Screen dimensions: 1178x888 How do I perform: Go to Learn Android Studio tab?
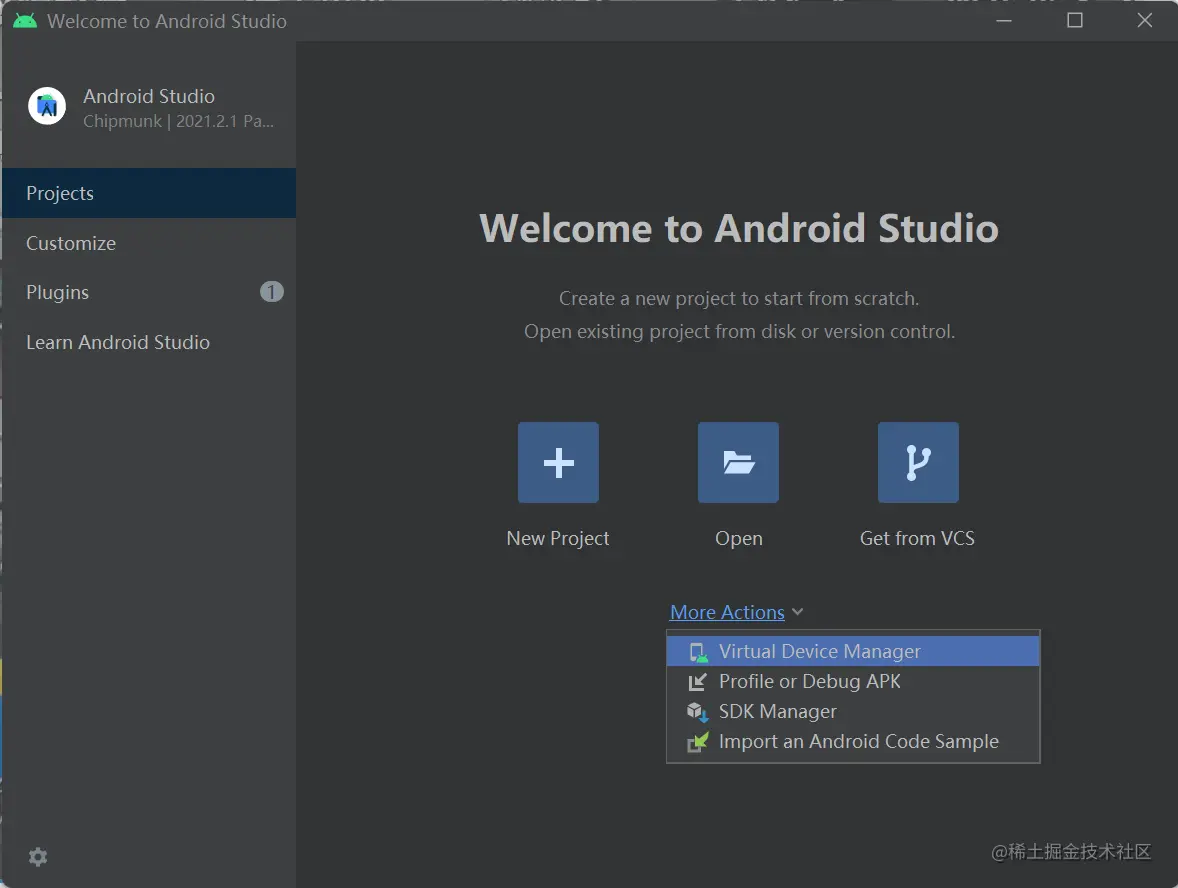149,342
